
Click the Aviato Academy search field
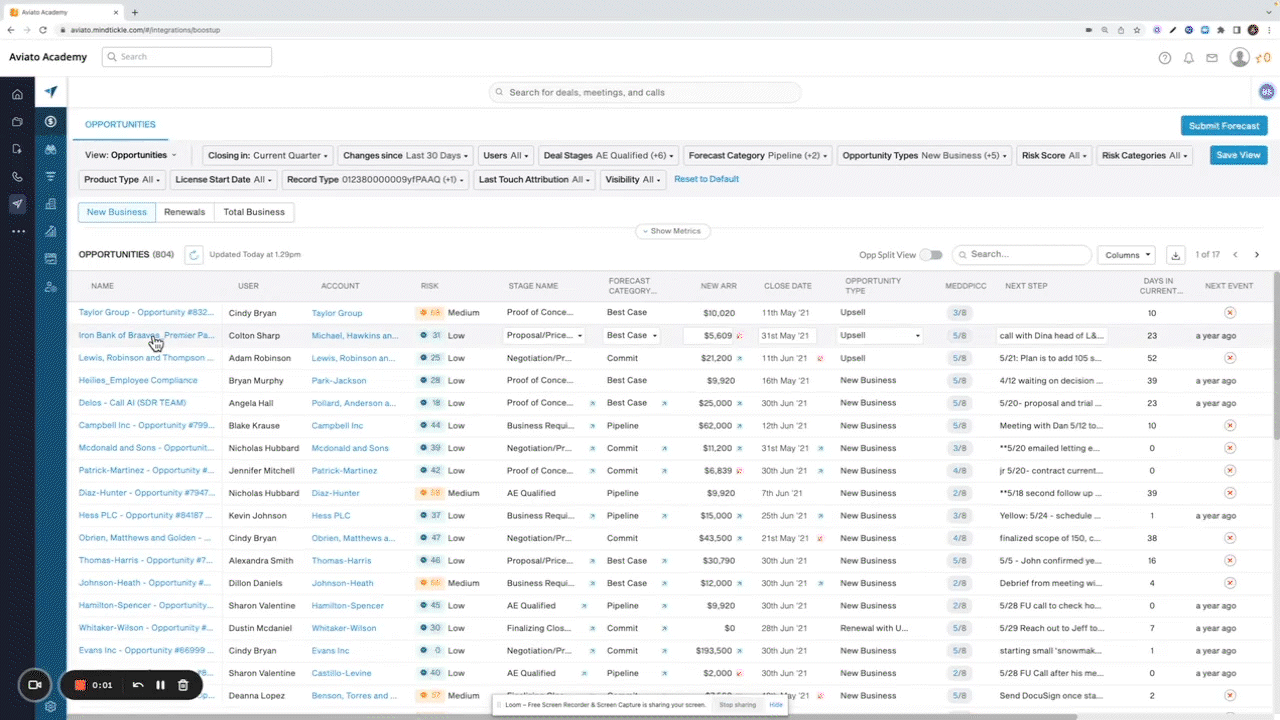(186, 57)
